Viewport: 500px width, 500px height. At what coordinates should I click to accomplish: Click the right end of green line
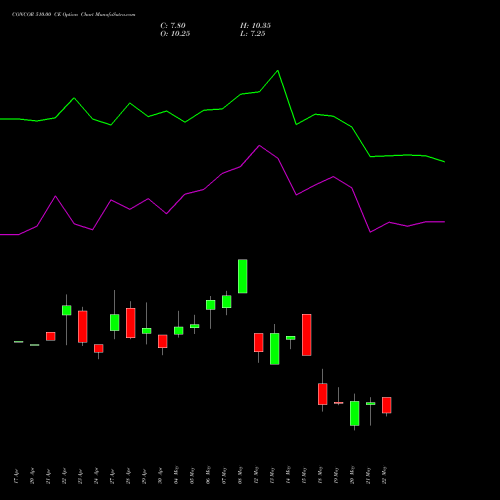445,162
